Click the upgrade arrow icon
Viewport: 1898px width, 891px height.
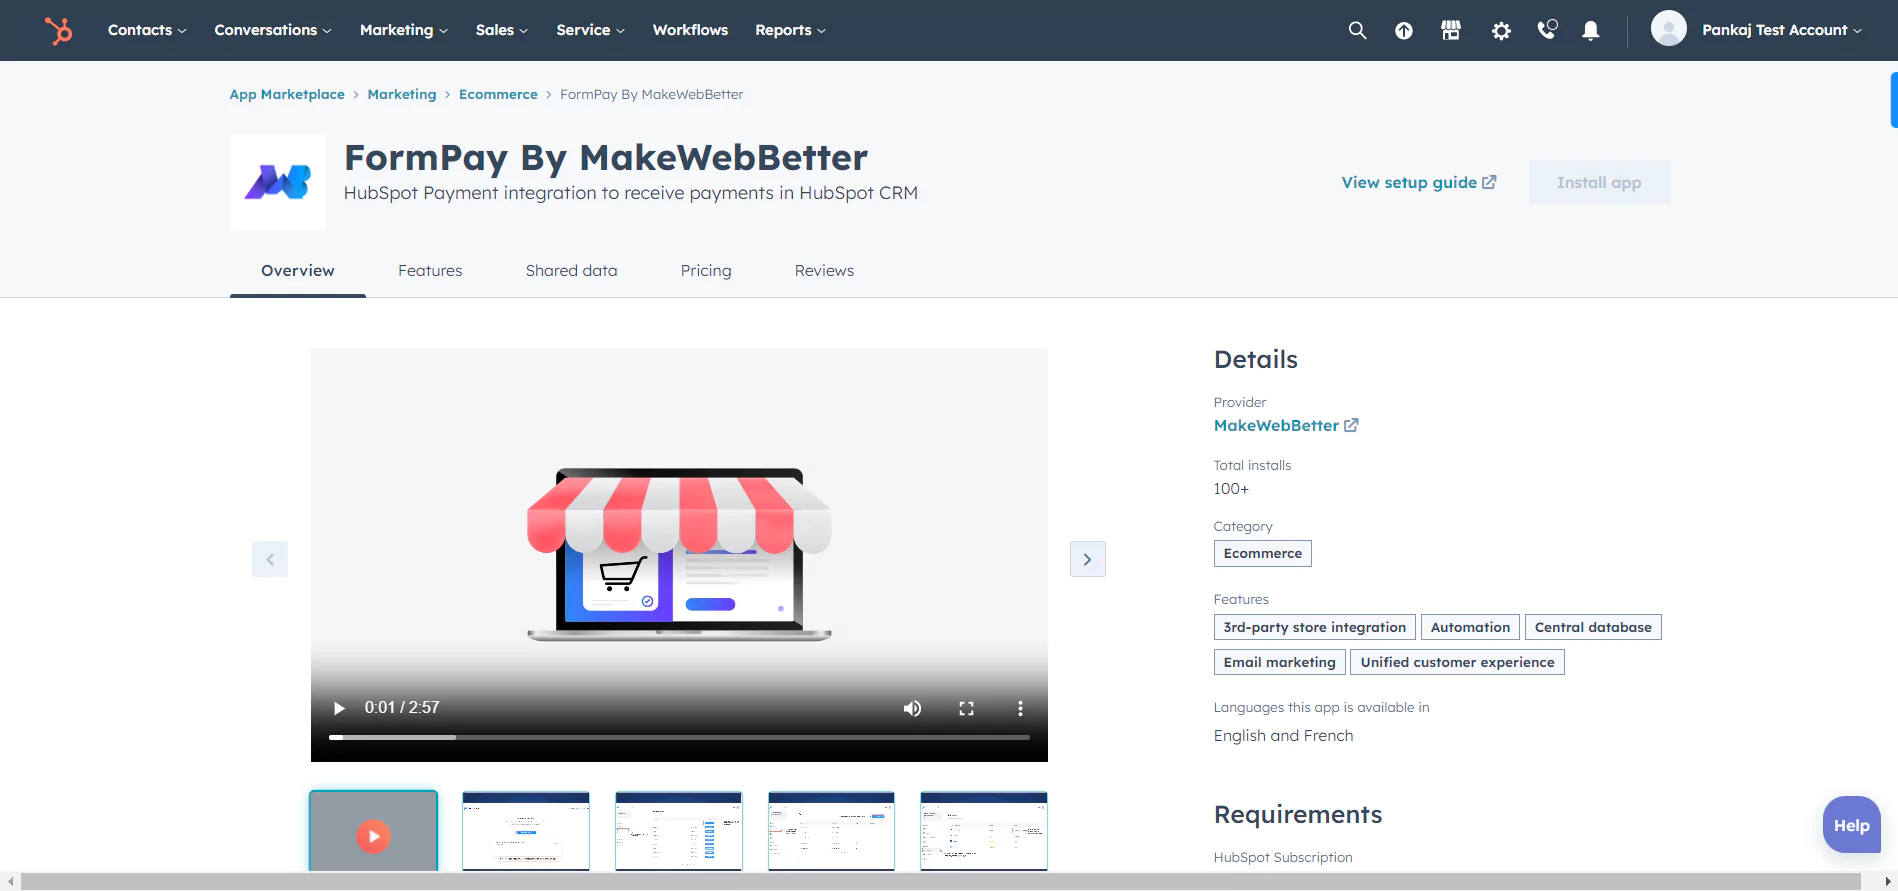point(1404,31)
